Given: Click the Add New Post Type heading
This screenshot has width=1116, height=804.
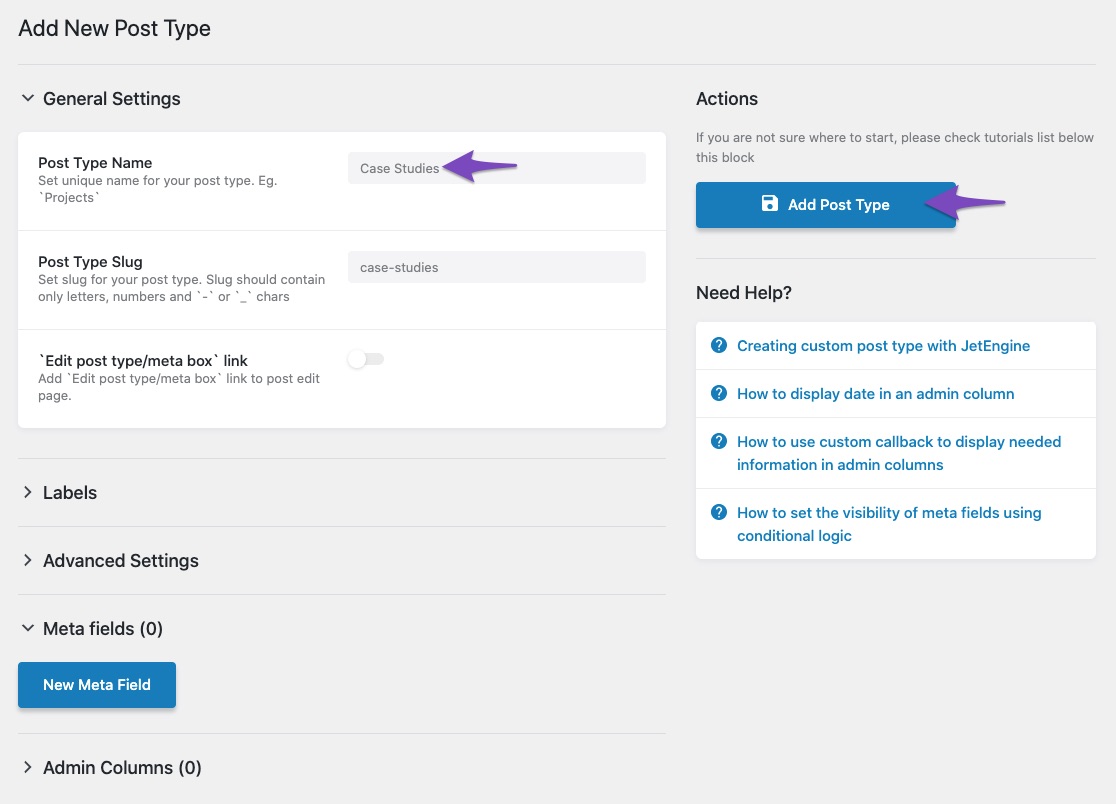Looking at the screenshot, I should coord(115,28).
